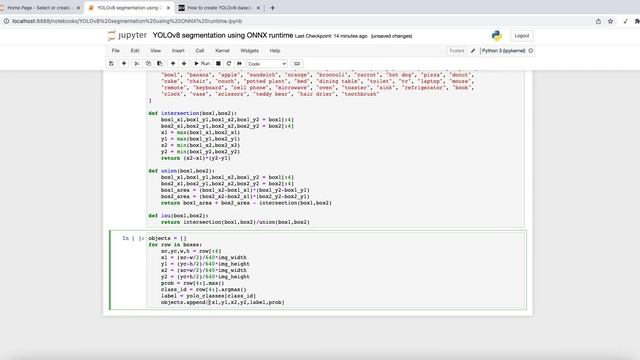
Task: Click the 'for row in boxes:' line
Action: pos(175,245)
